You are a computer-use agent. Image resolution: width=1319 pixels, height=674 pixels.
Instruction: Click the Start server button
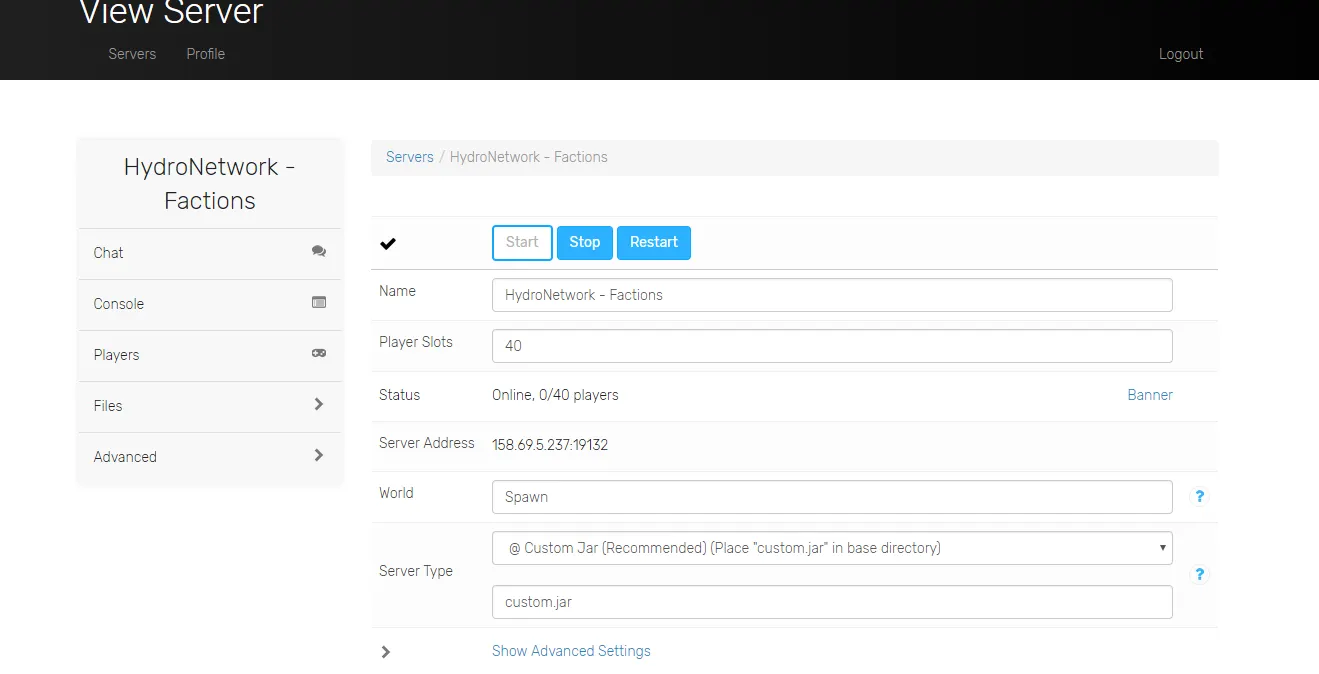click(x=522, y=242)
